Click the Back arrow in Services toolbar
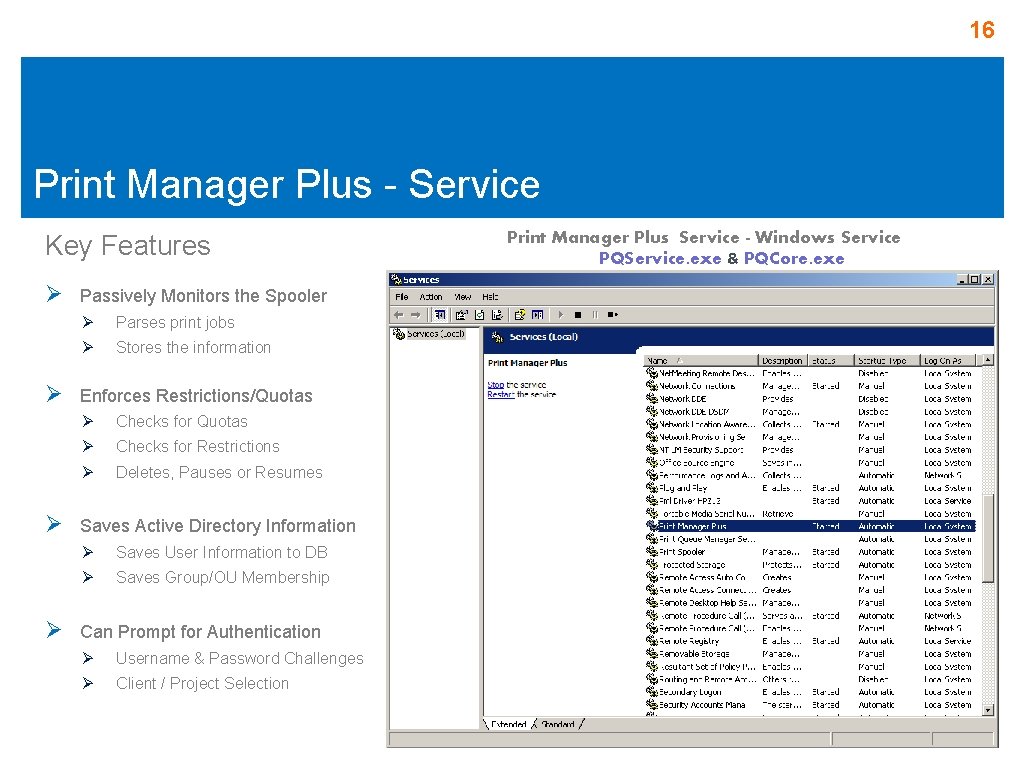The height and width of the screenshot is (768, 1024). [x=398, y=315]
